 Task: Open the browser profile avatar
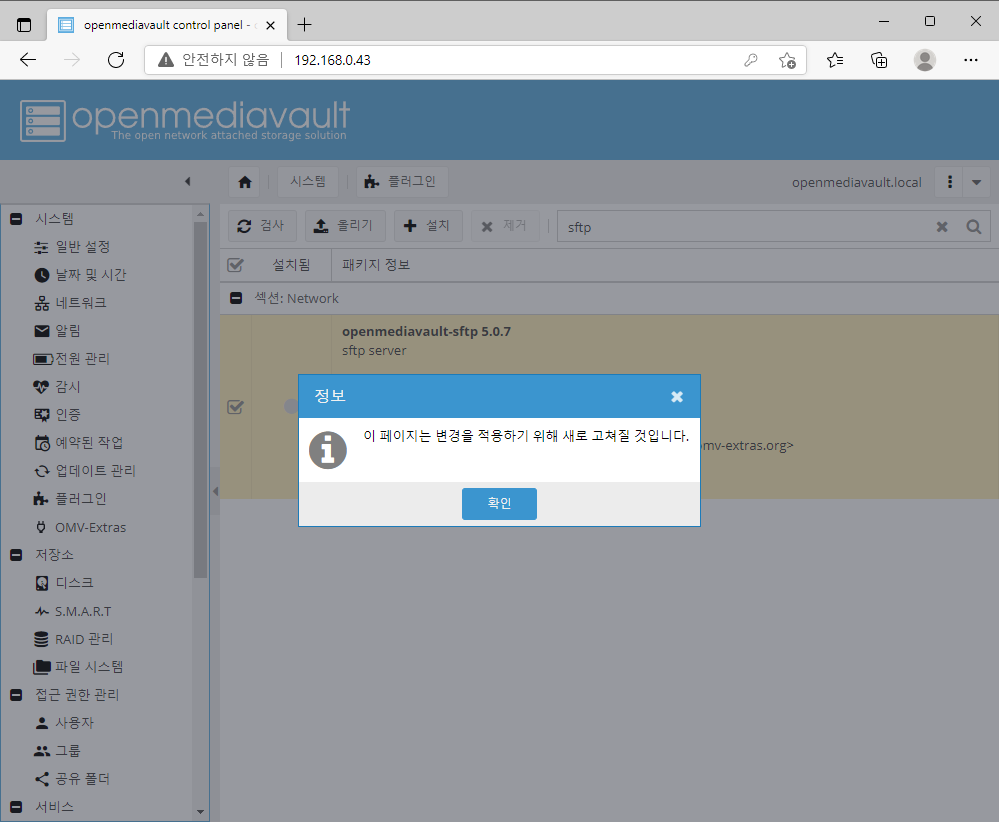924,60
